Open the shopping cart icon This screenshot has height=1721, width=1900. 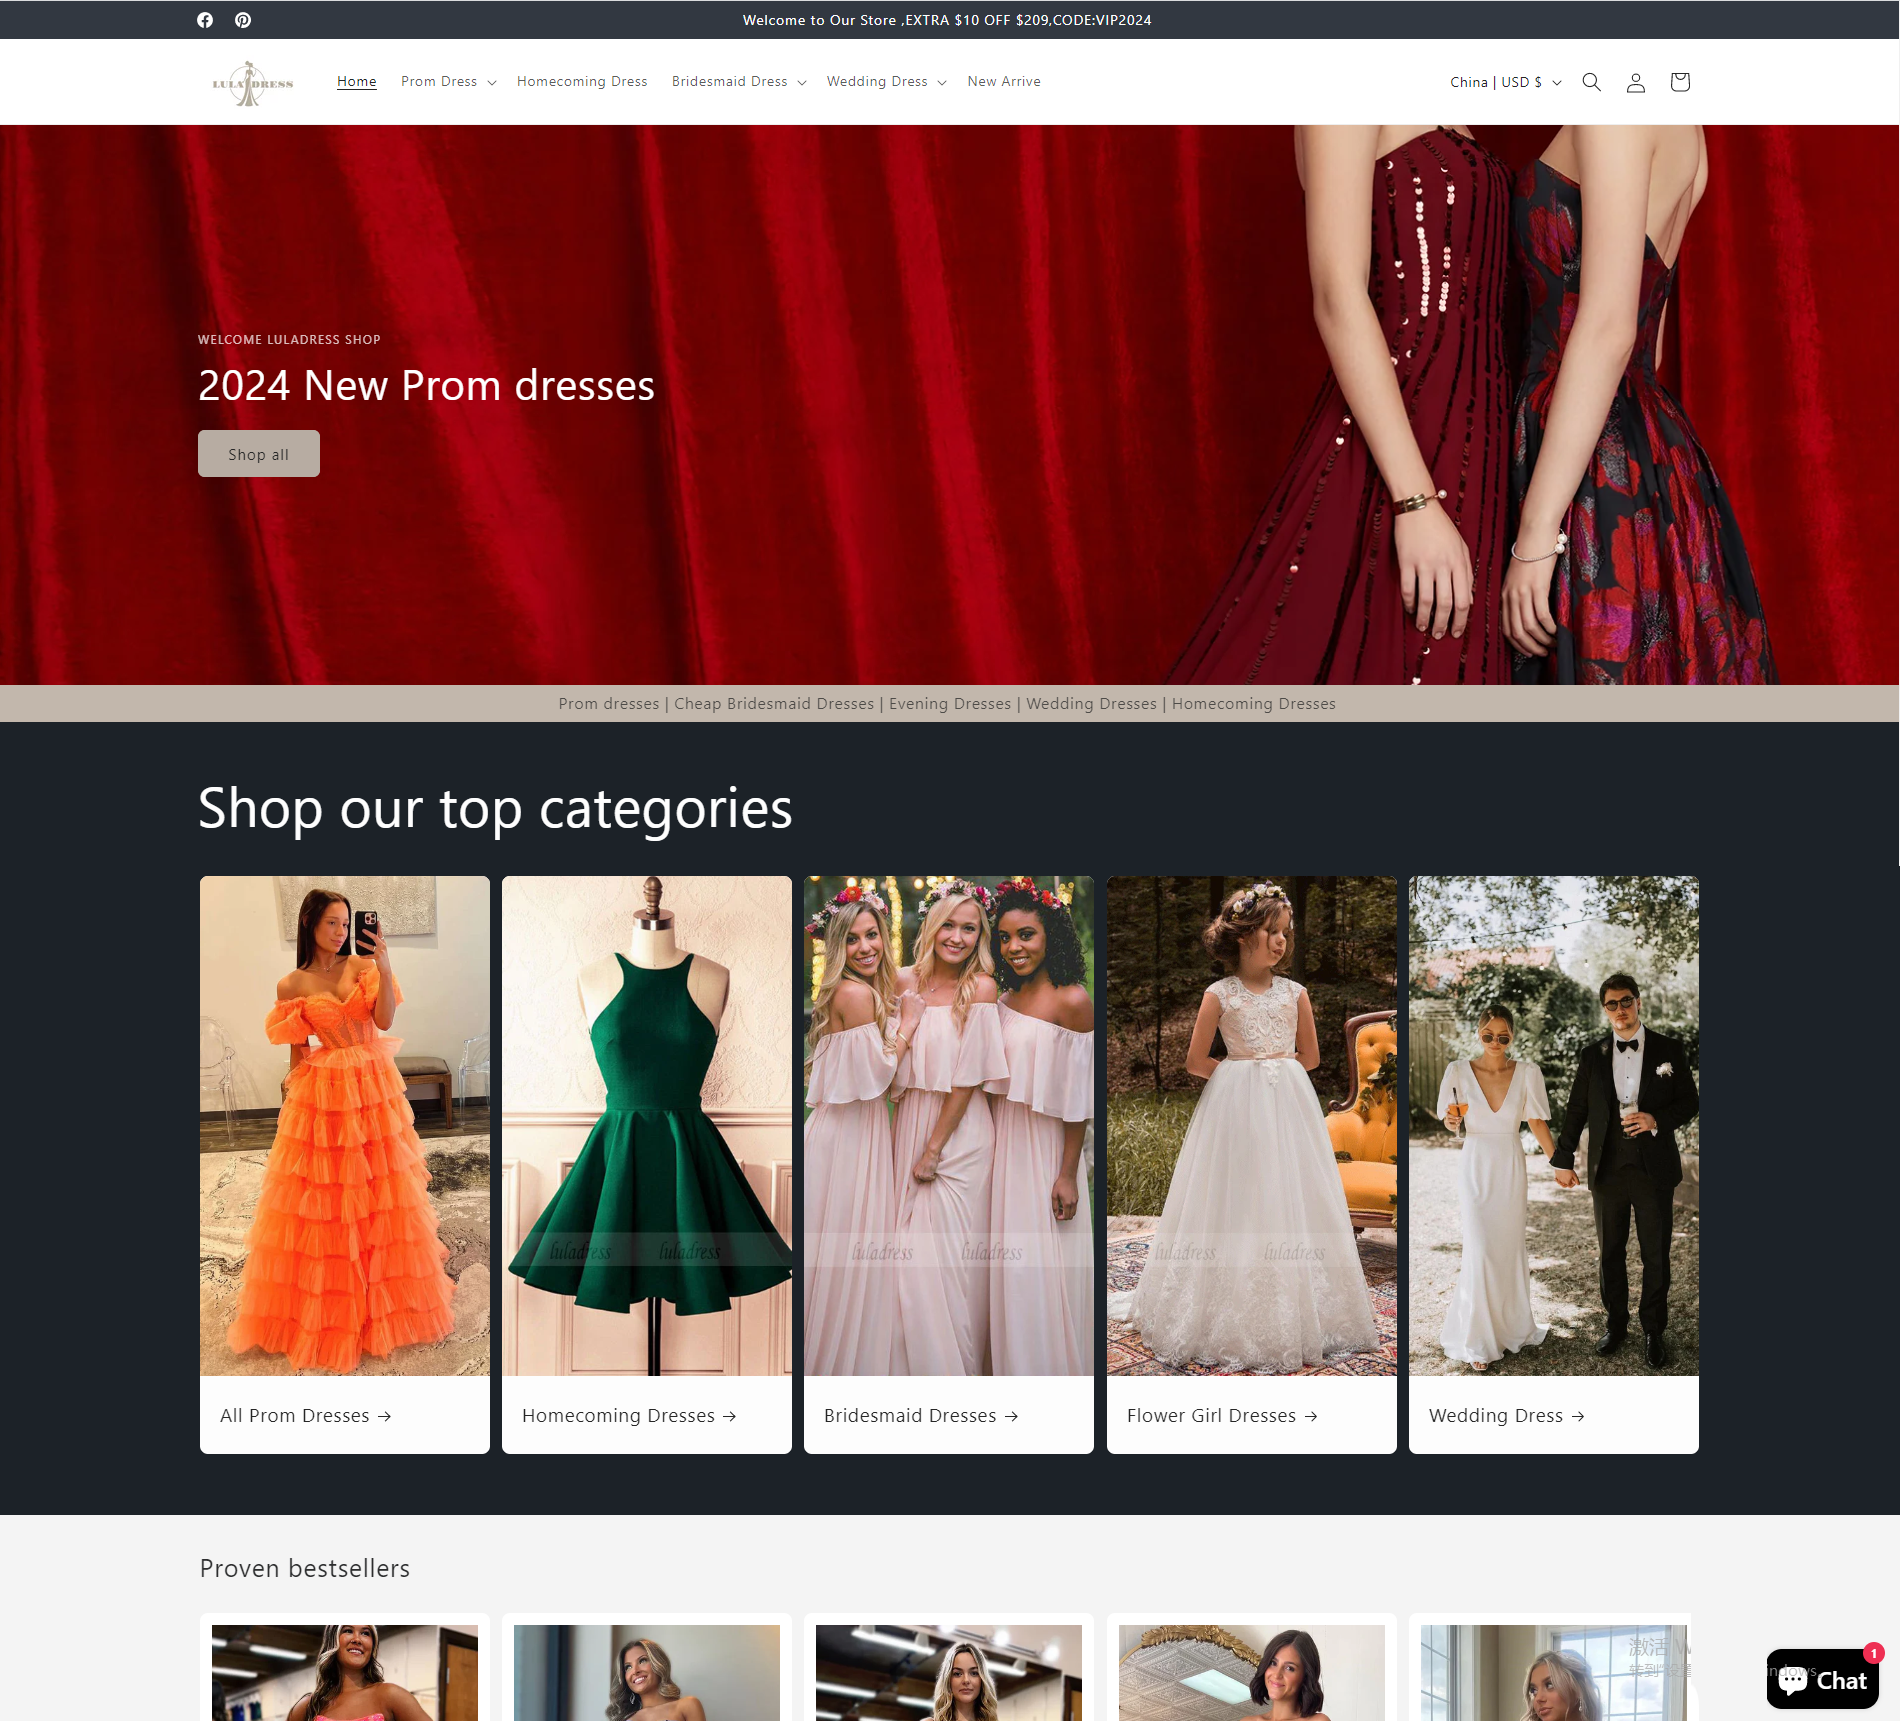[x=1679, y=82]
